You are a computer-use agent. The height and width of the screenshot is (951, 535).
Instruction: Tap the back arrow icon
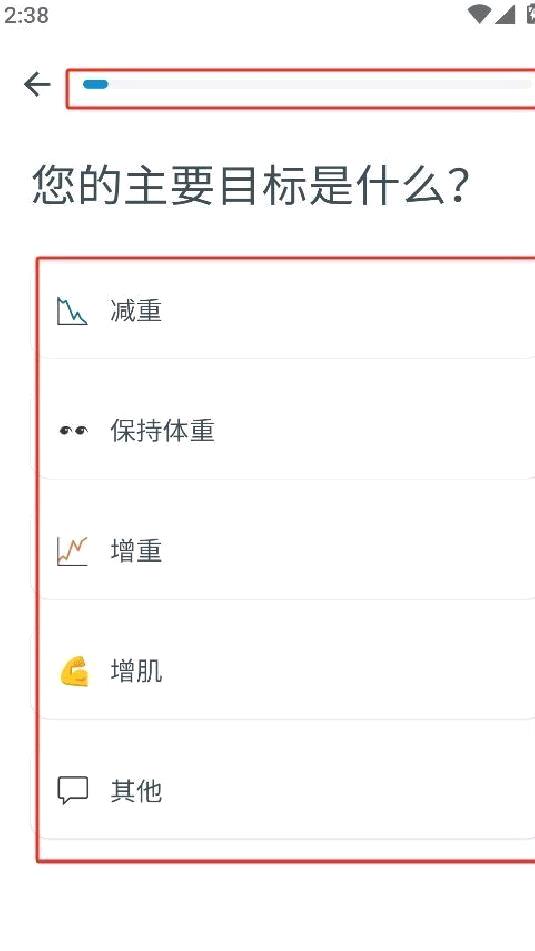click(37, 84)
